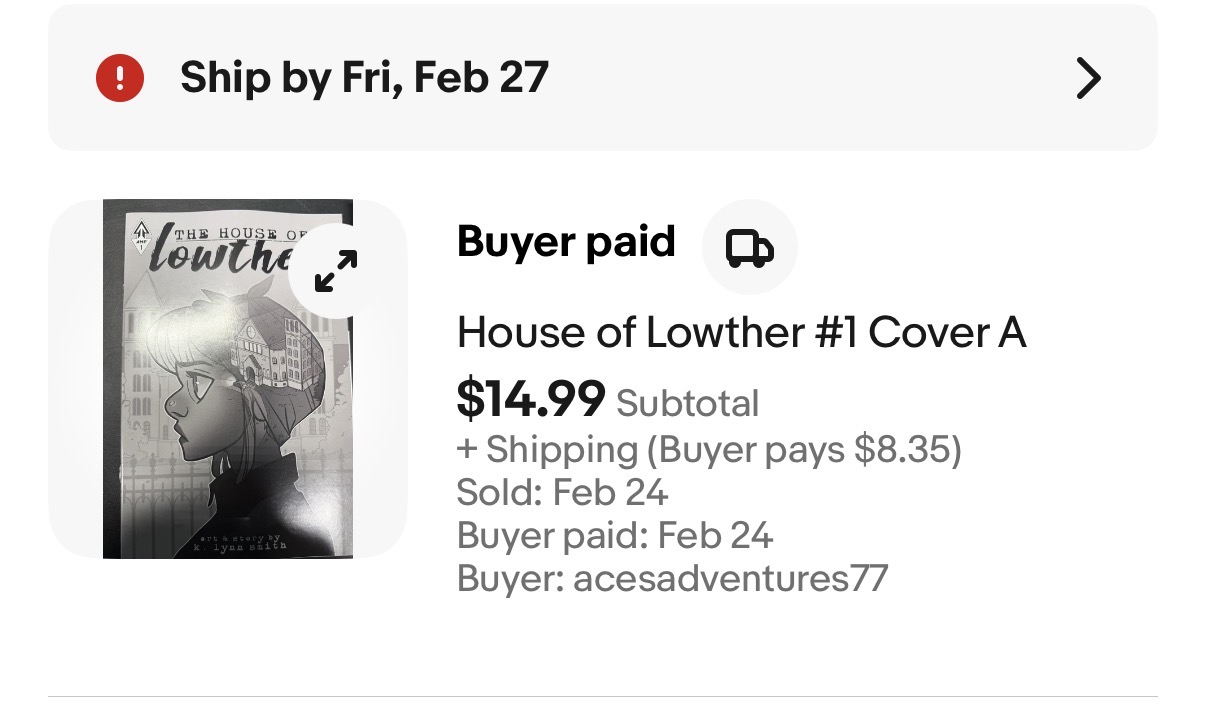Click the Sold: Feb 24 line
The height and width of the screenshot is (705, 1206).
[562, 492]
